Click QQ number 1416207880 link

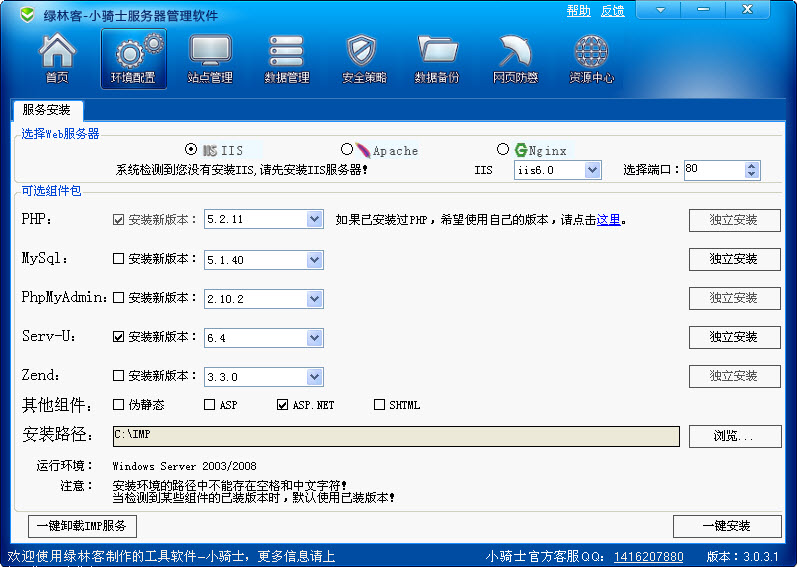coord(649,557)
